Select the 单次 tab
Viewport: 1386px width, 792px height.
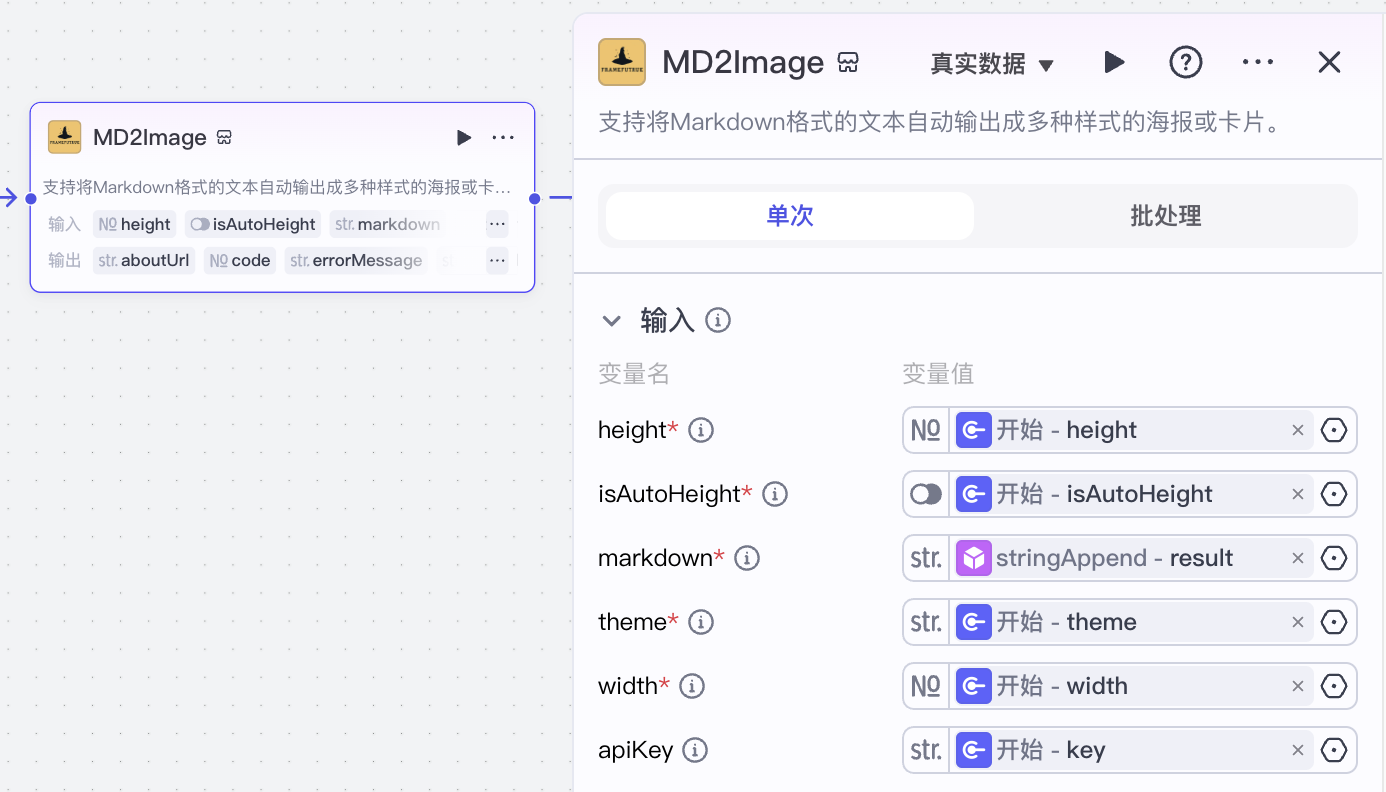[x=788, y=215]
